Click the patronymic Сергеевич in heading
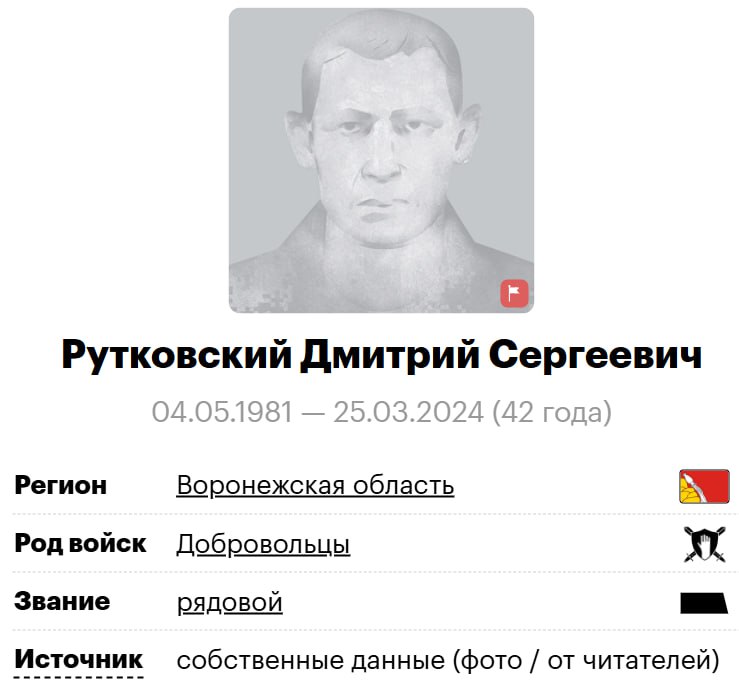Image resolution: width=739 pixels, height=694 pixels. click(596, 355)
